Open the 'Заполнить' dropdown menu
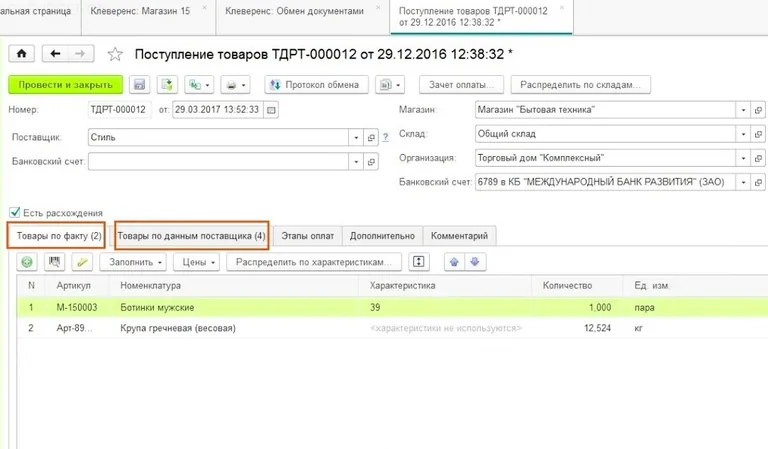The height and width of the screenshot is (449, 768). pos(136,262)
